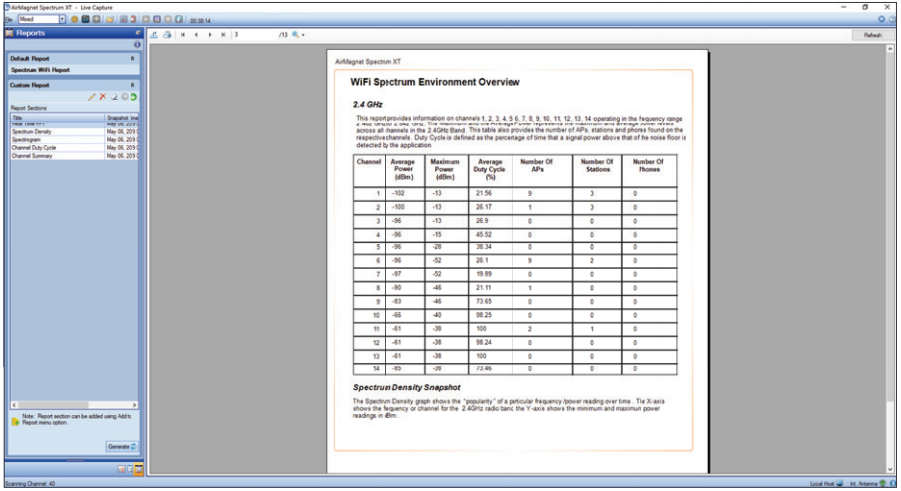The width and height of the screenshot is (901, 491).
Task: Click the yellow add-to-report note icon
Action: [16, 421]
